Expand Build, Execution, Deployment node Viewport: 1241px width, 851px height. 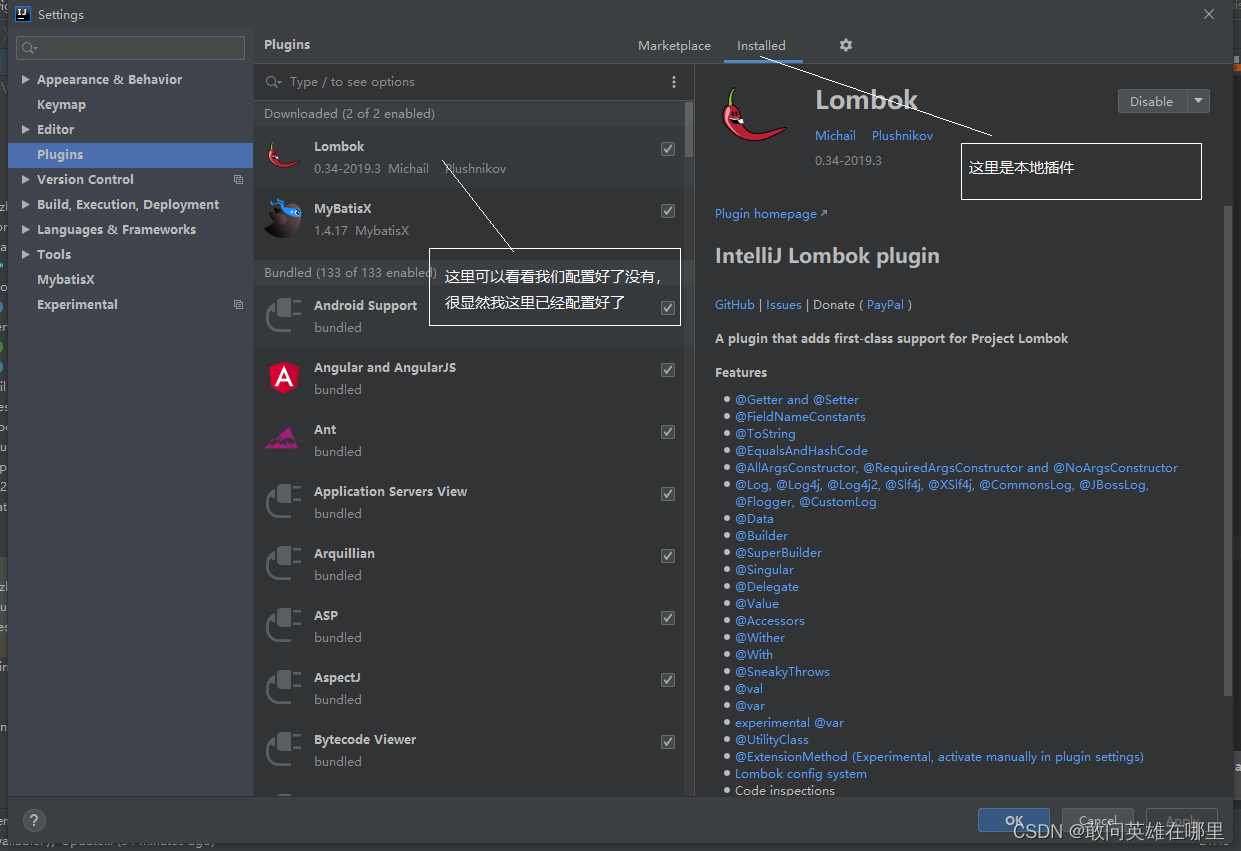(25, 205)
